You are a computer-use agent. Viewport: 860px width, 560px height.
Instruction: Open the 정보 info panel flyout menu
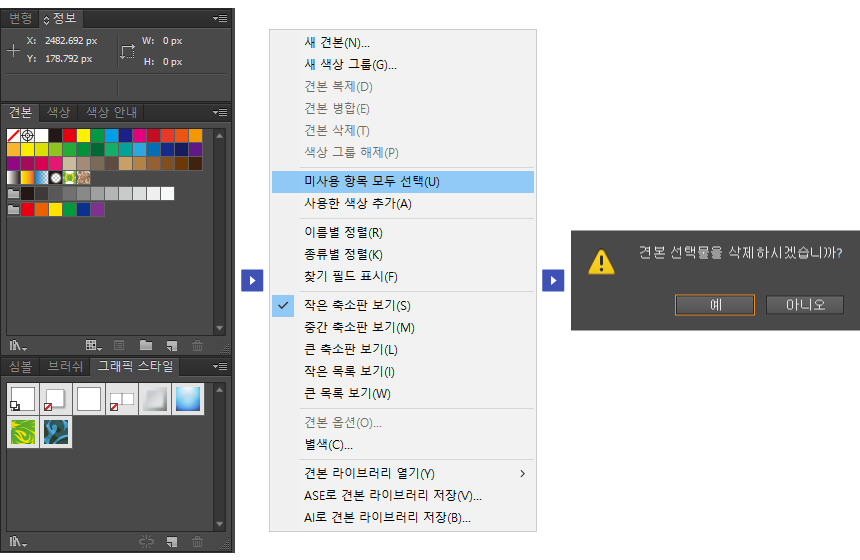coord(220,19)
